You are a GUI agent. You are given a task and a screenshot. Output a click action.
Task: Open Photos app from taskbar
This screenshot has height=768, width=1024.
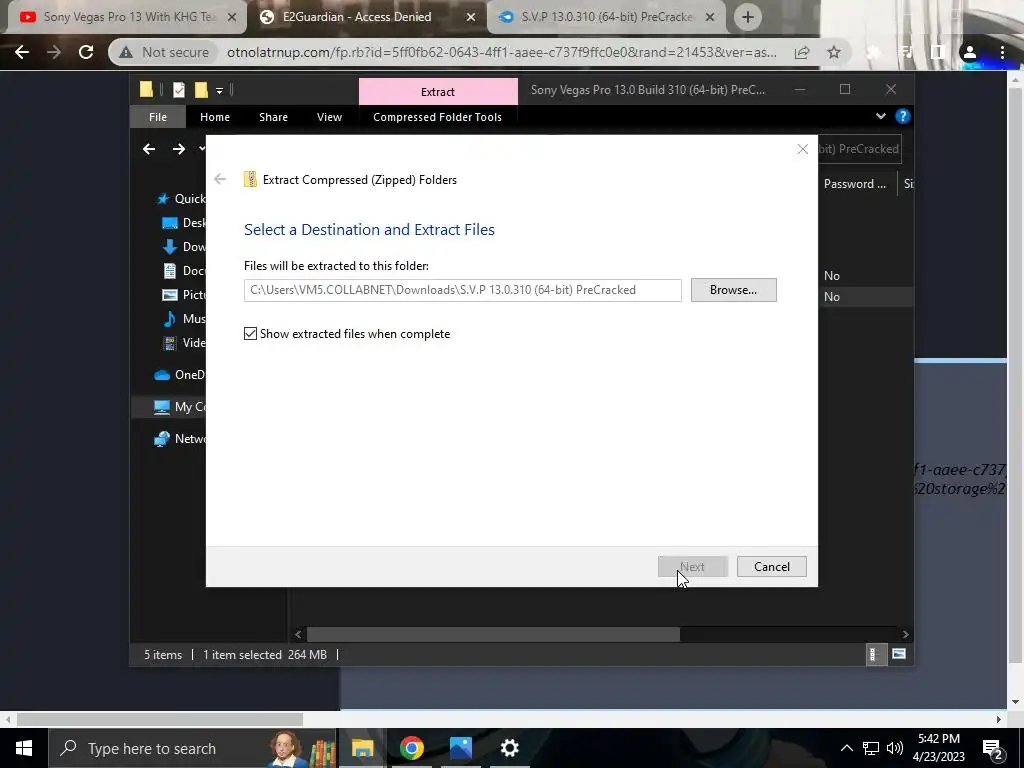click(x=460, y=748)
